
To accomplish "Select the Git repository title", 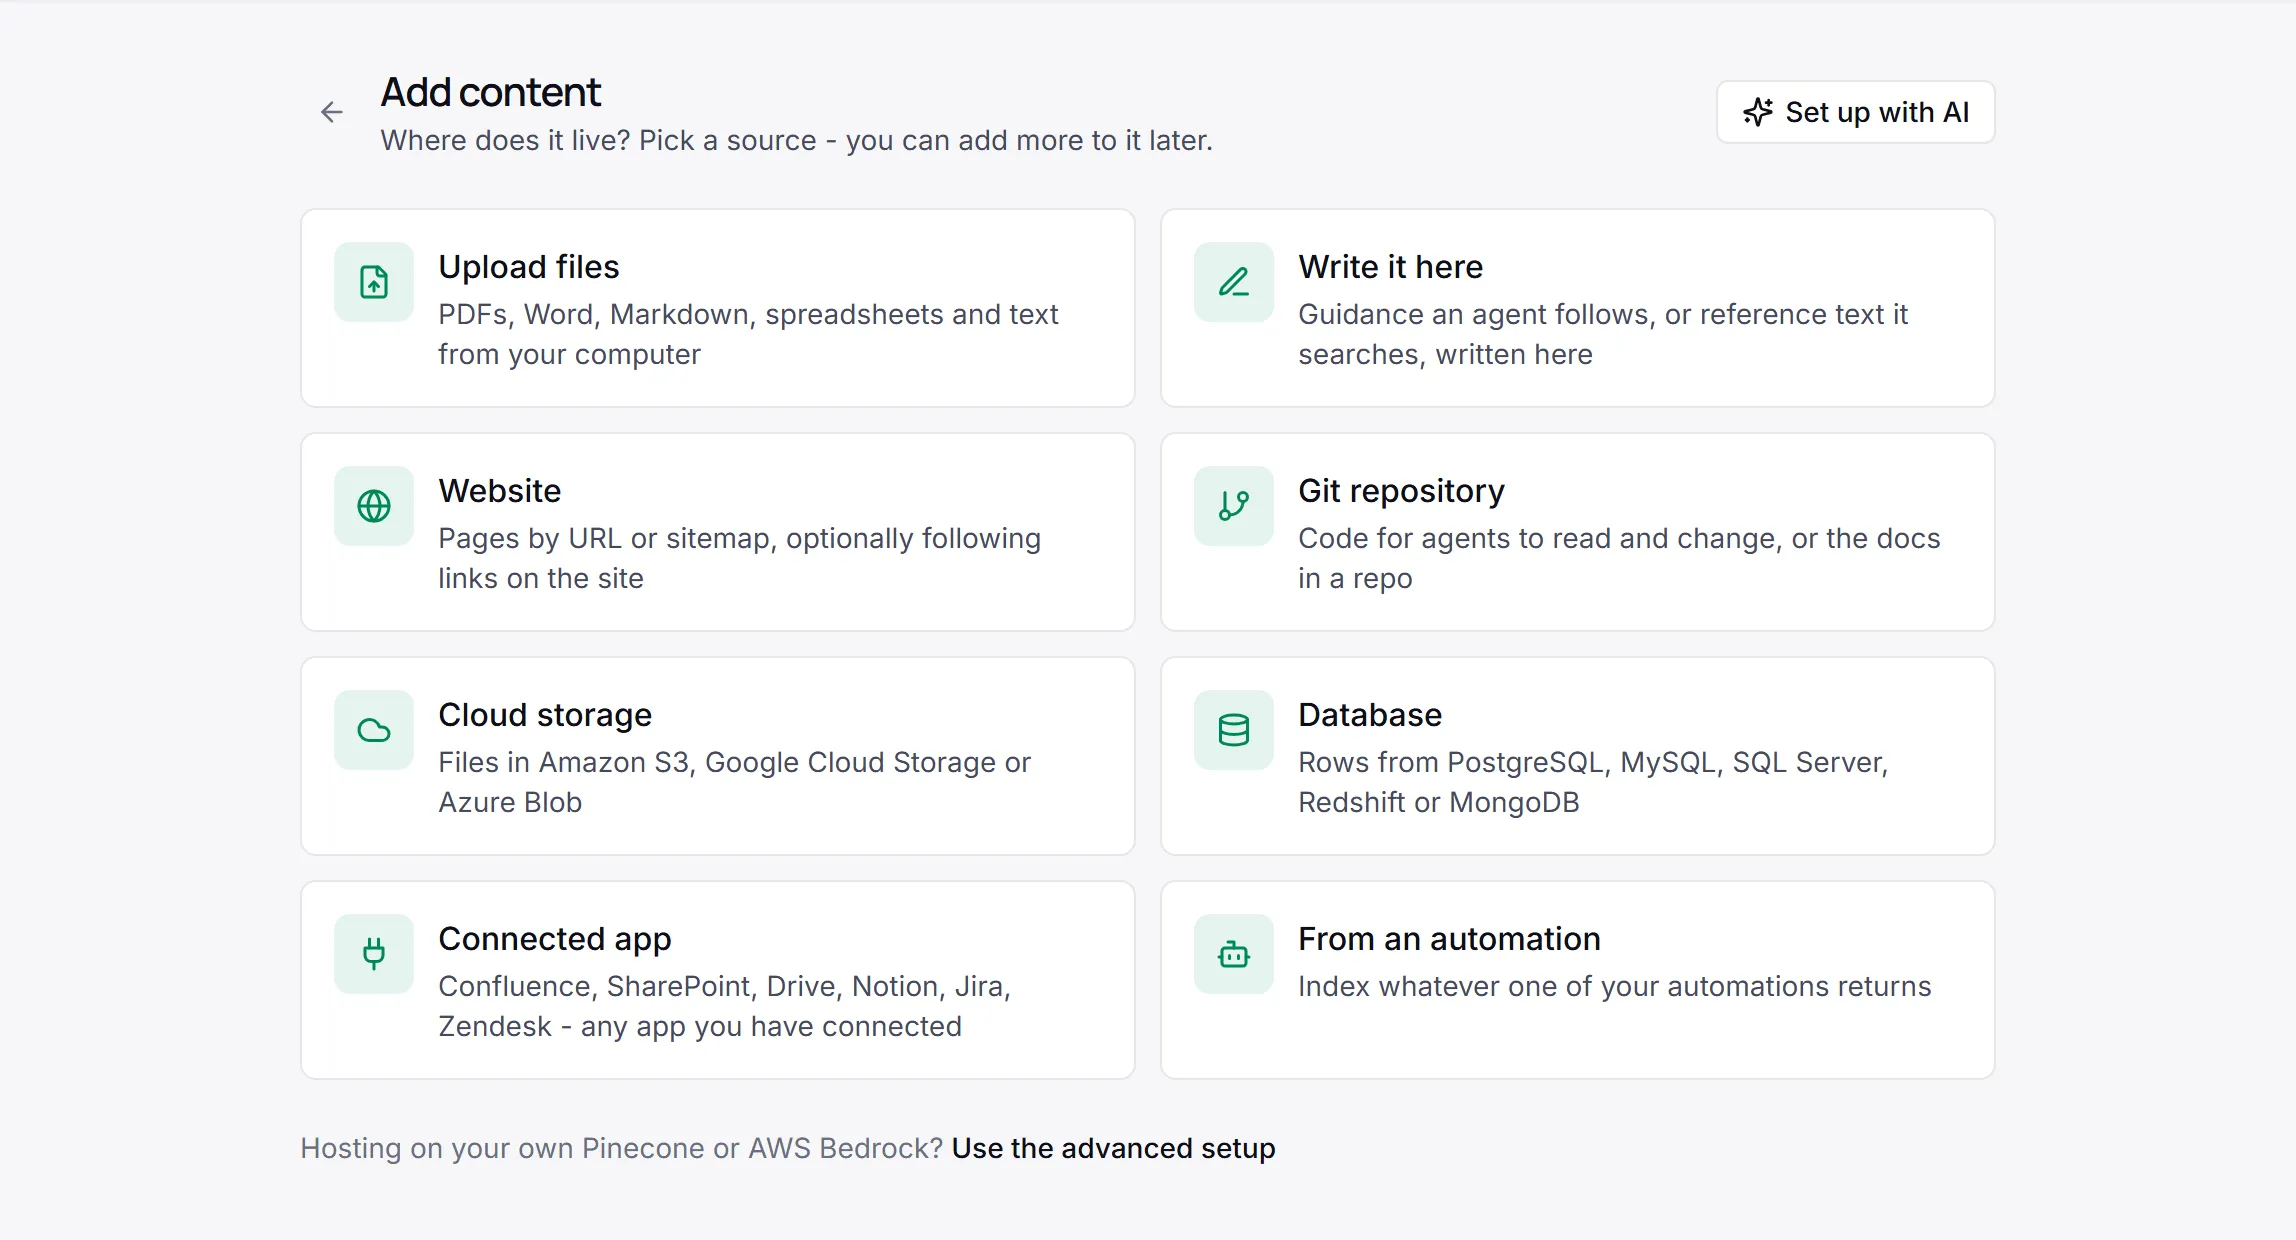I will pyautogui.click(x=1401, y=491).
